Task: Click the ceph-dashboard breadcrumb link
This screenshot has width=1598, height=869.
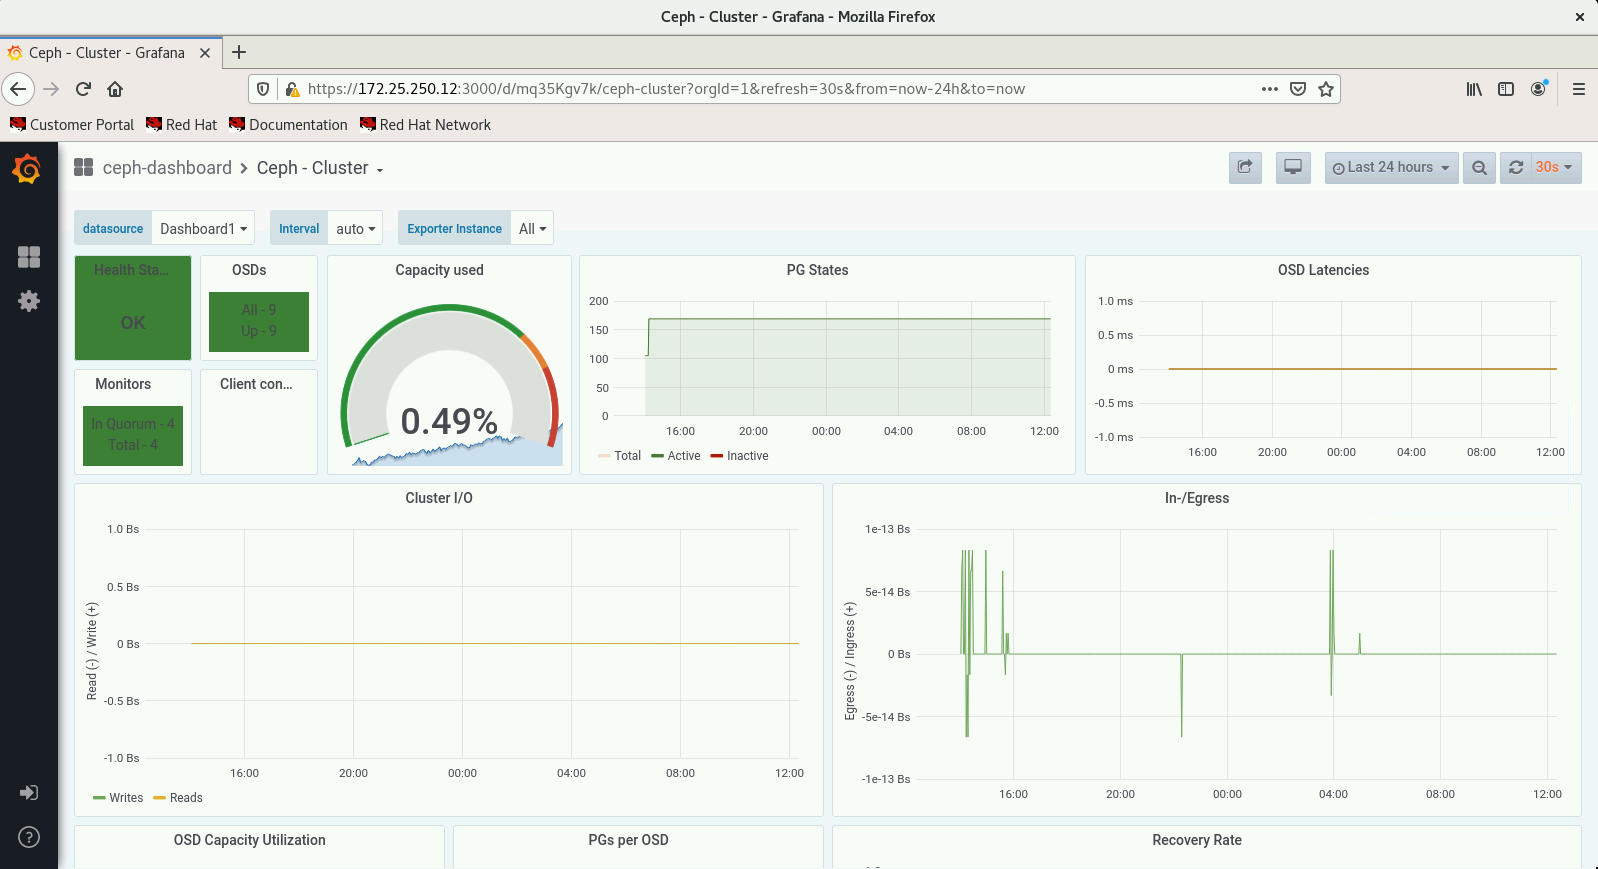Action: point(167,168)
